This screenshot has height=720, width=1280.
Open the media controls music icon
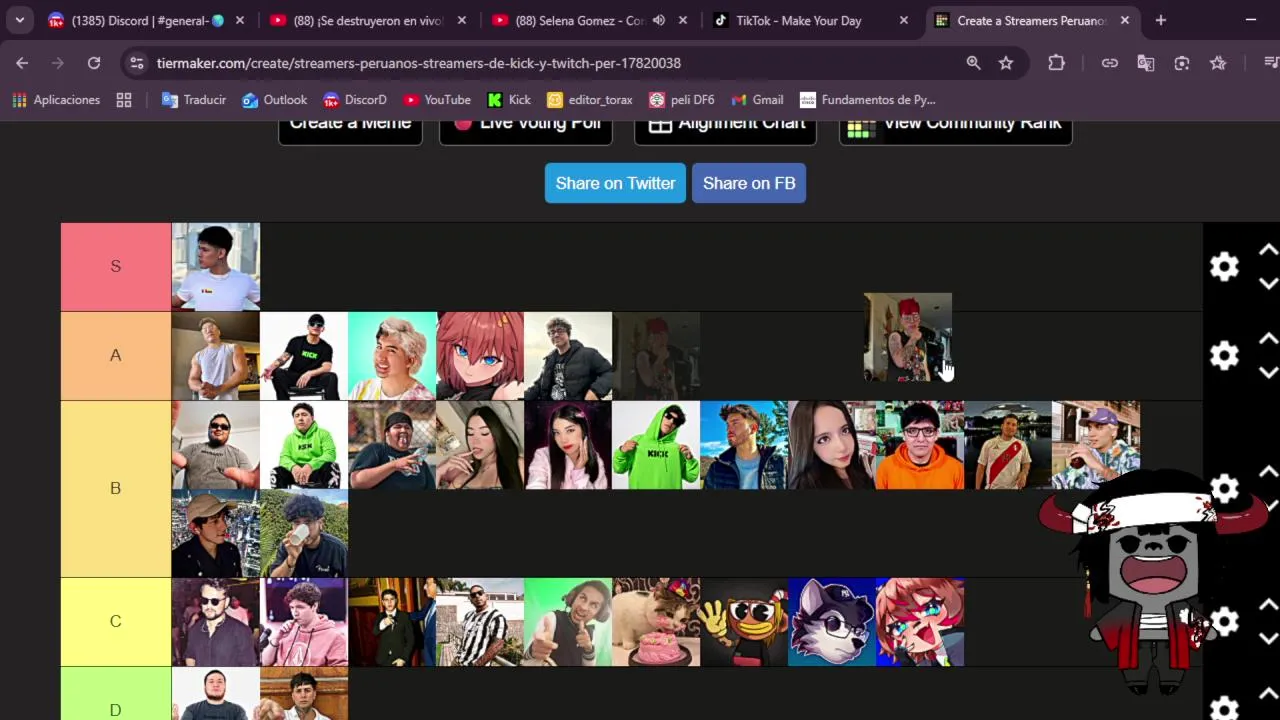[1270, 63]
